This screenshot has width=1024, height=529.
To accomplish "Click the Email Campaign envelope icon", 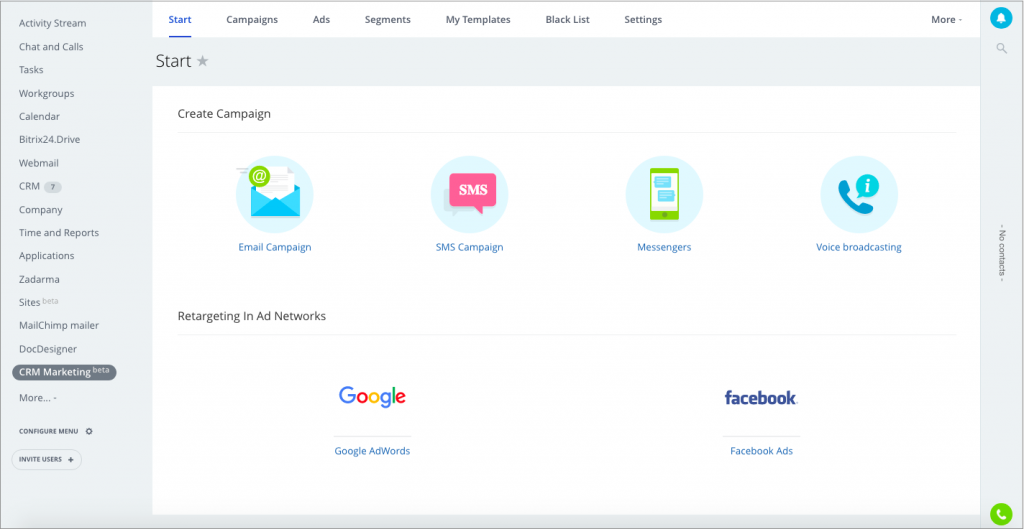I will [274, 194].
